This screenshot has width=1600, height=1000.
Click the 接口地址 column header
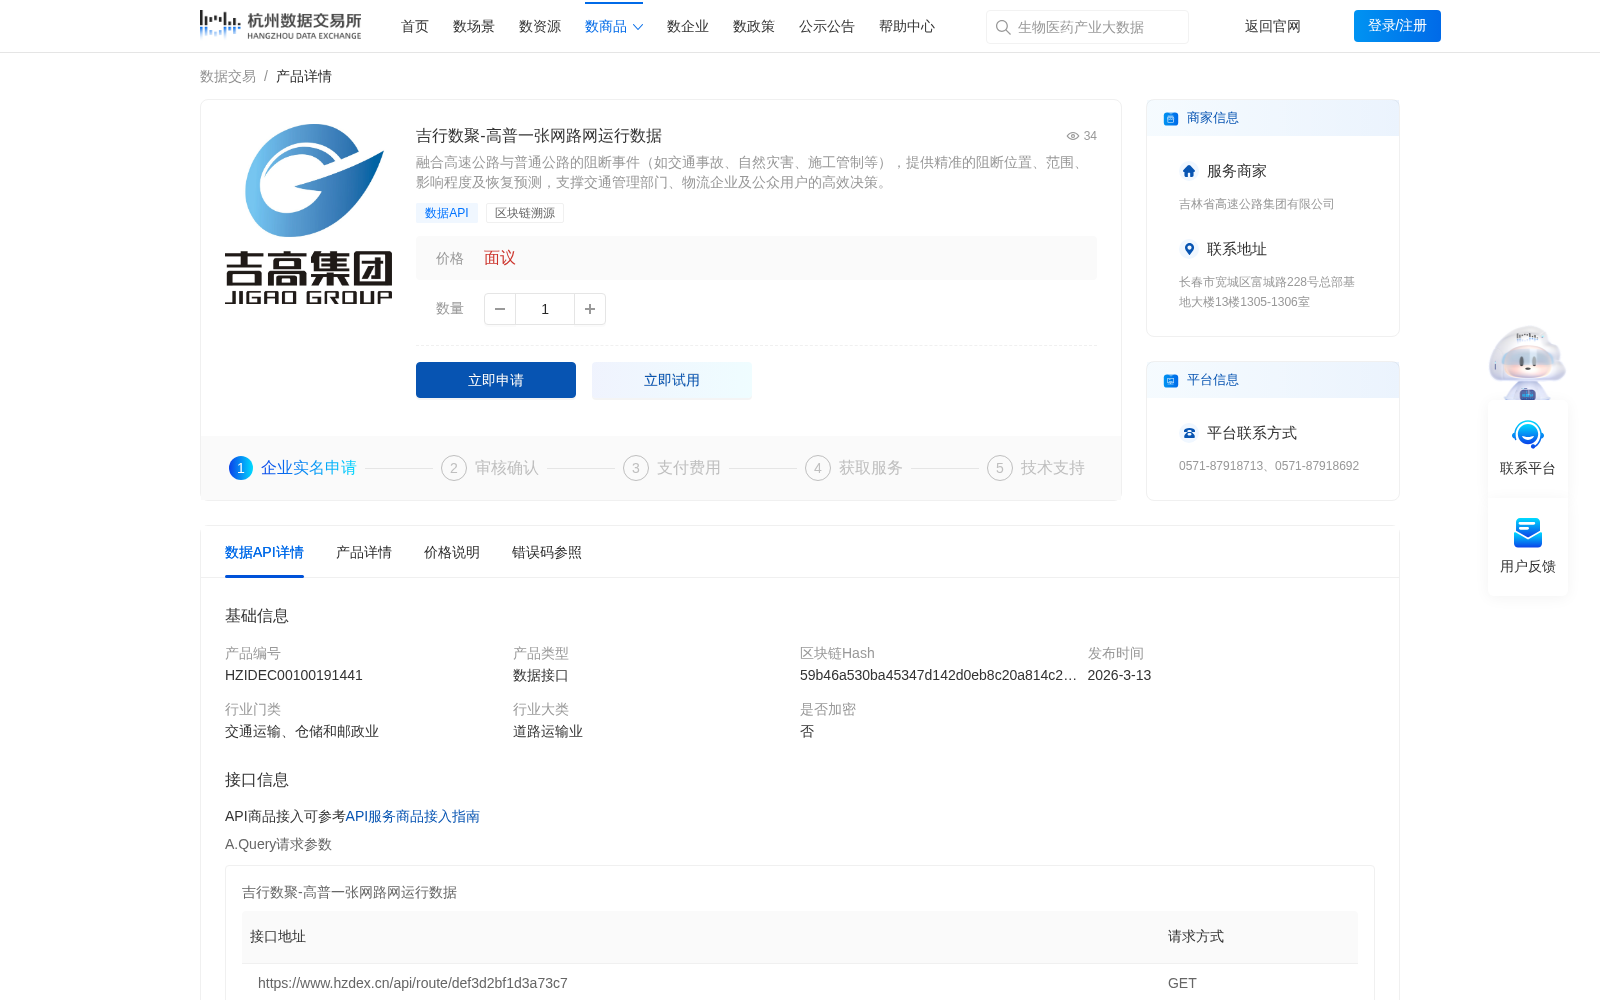(x=278, y=936)
